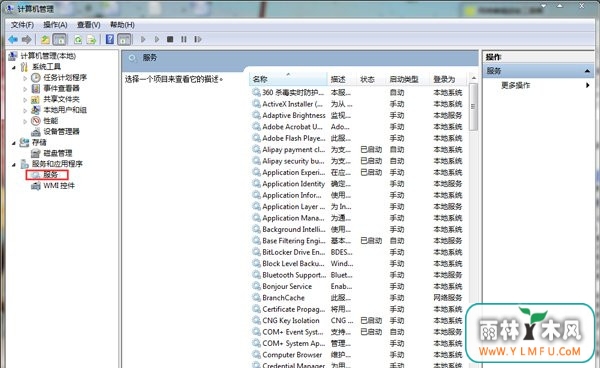Open 磁盘管理 in the tree

58,153
